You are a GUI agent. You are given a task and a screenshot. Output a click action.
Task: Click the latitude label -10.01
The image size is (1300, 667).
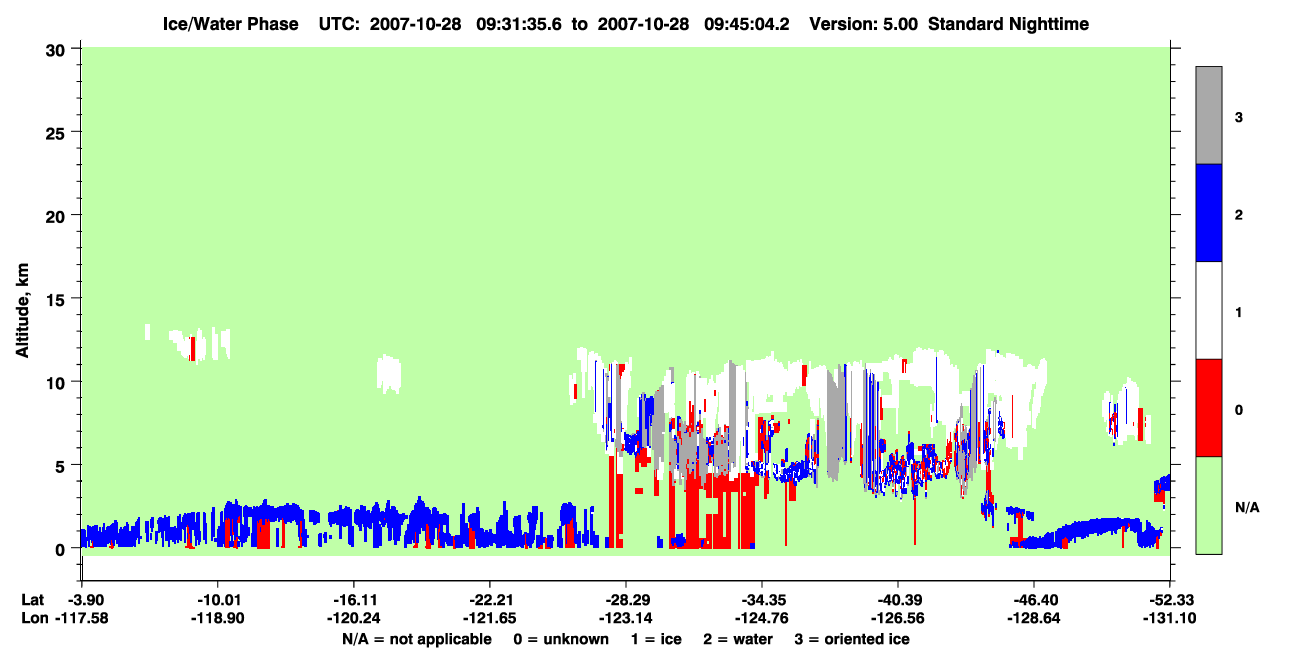pyautogui.click(x=217, y=599)
